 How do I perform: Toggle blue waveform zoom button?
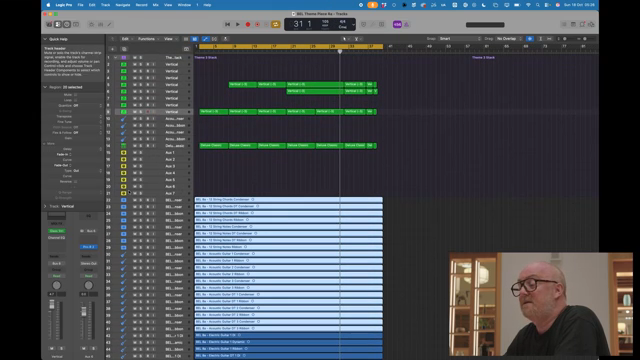click(x=530, y=39)
